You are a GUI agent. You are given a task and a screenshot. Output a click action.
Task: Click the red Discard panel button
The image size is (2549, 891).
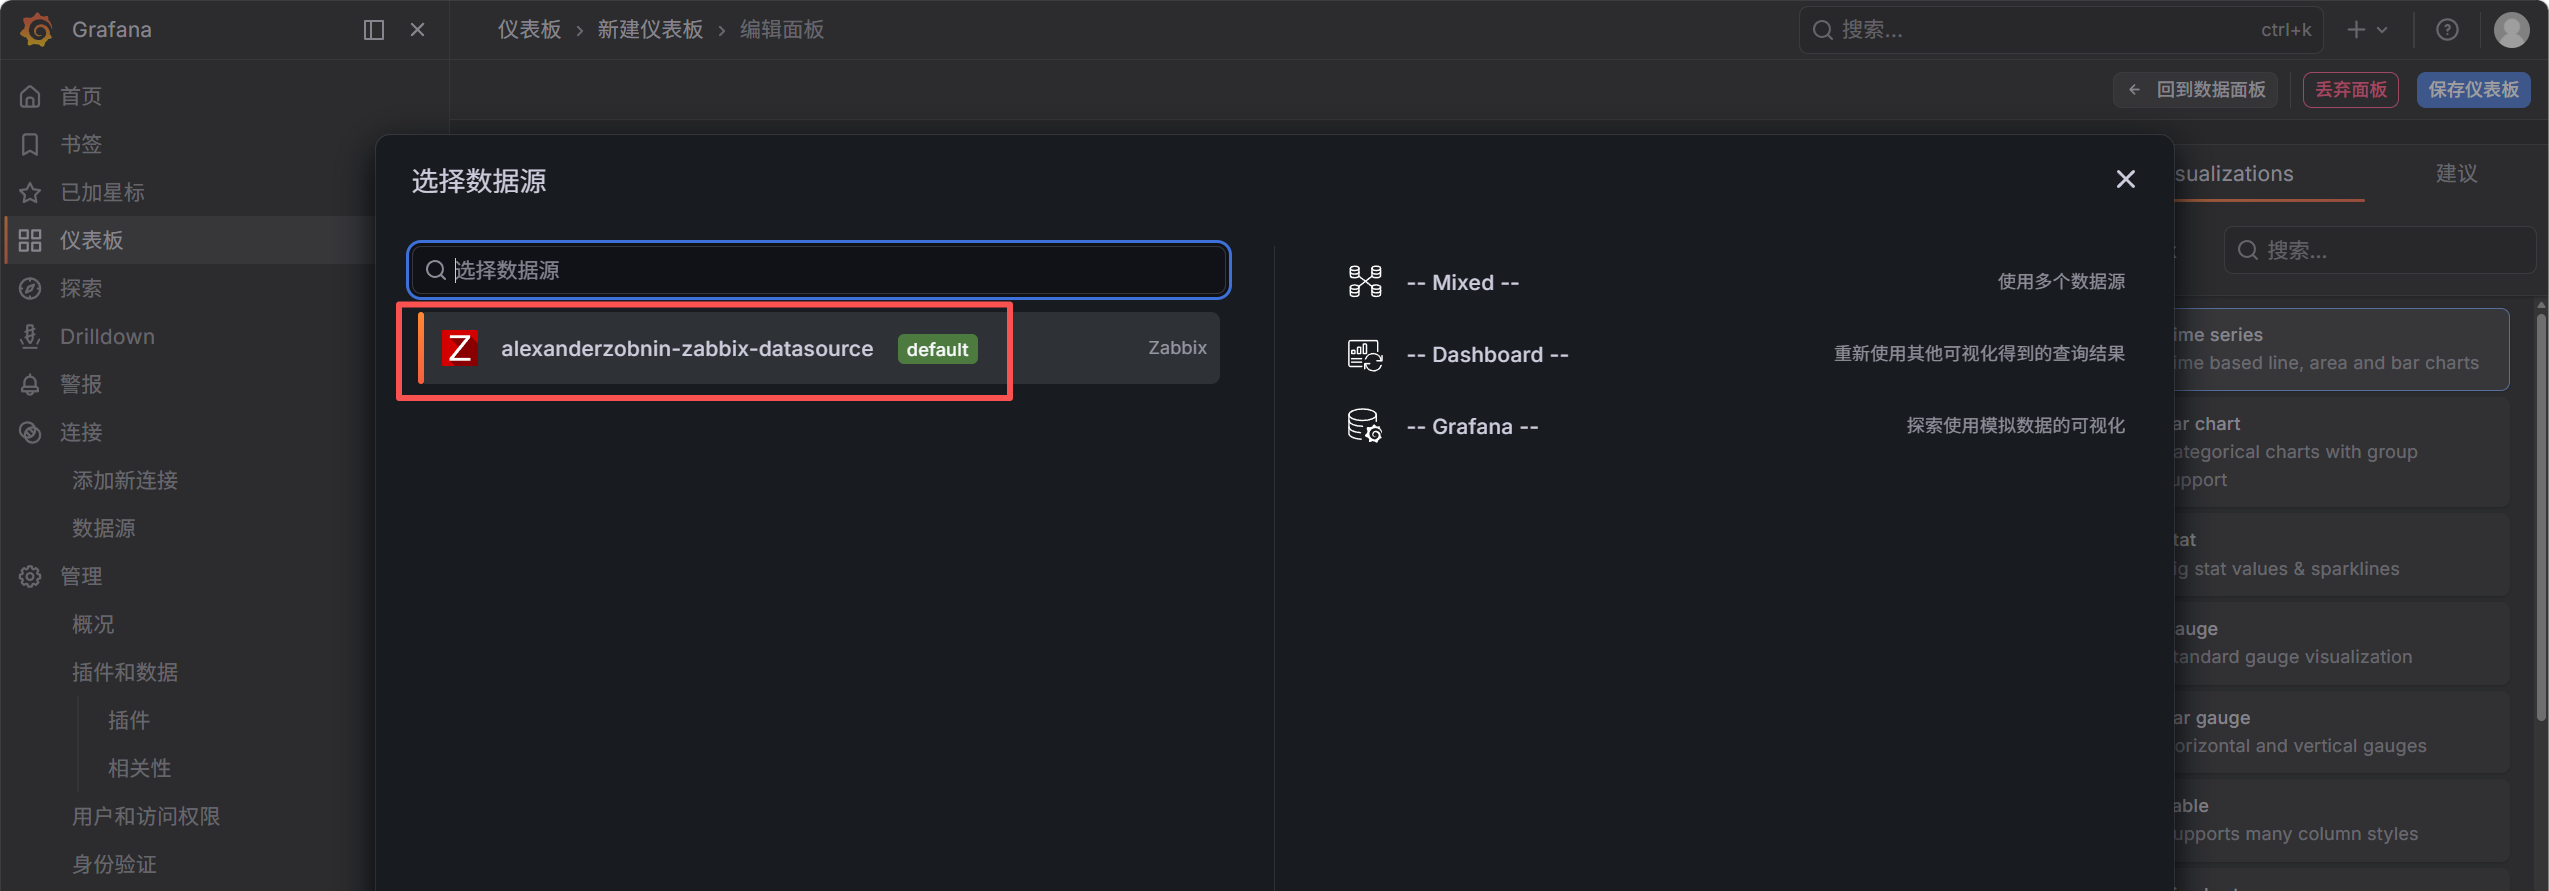pyautogui.click(x=2351, y=90)
